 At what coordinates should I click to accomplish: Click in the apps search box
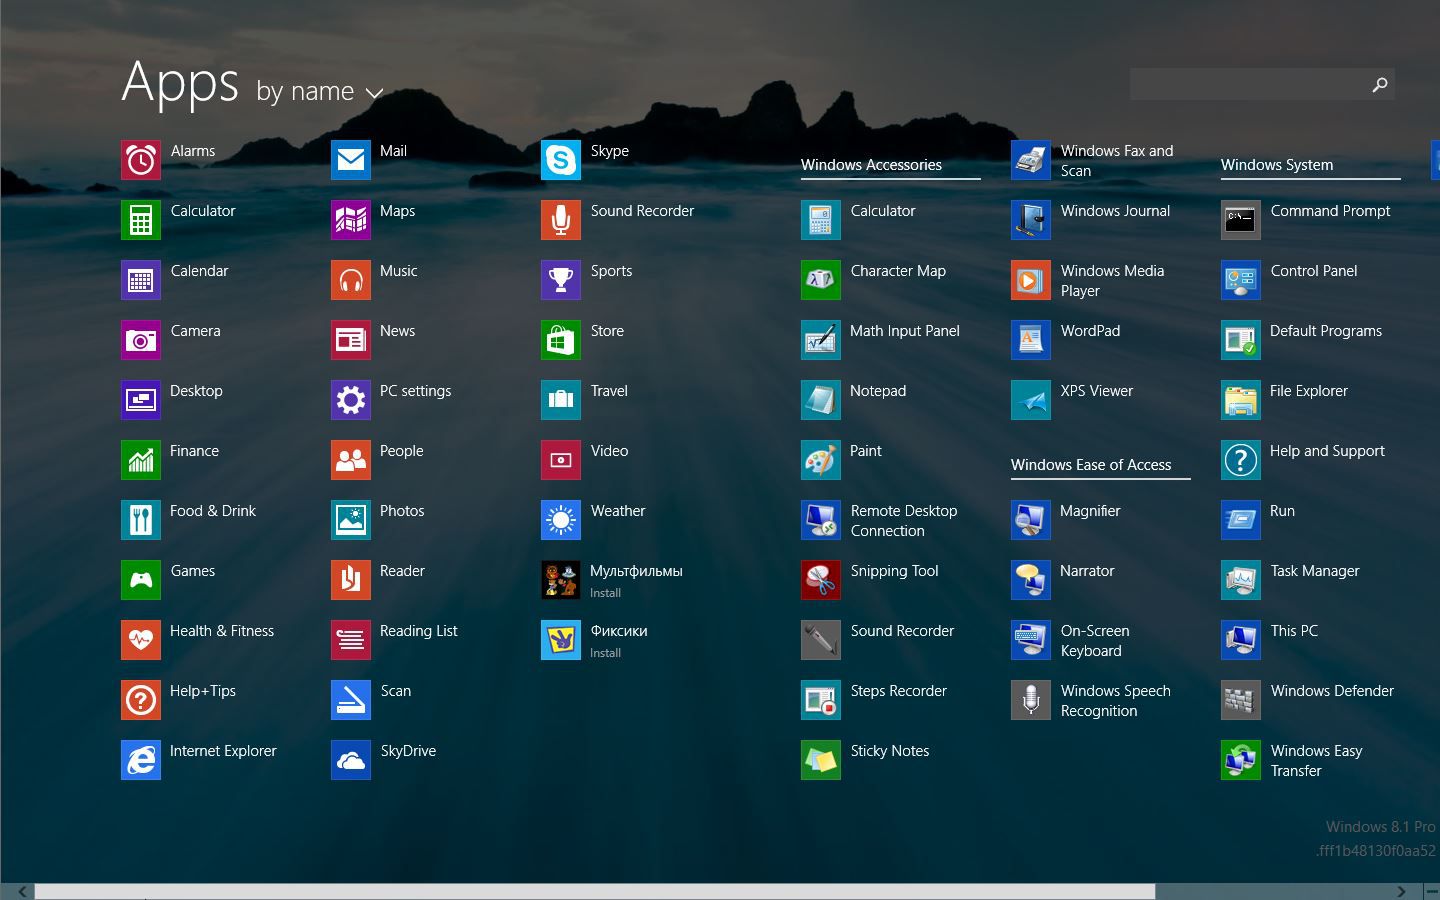[1248, 84]
